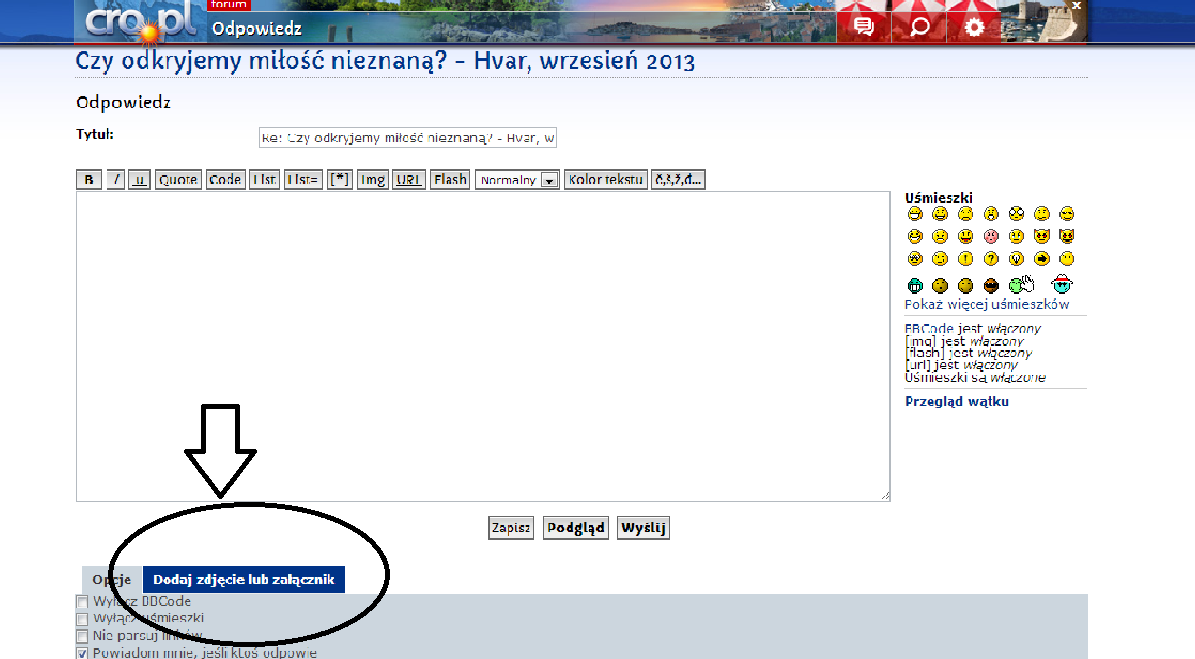Show more smileys via 'Pokaż więcej uśmieszków'

pos(986,305)
